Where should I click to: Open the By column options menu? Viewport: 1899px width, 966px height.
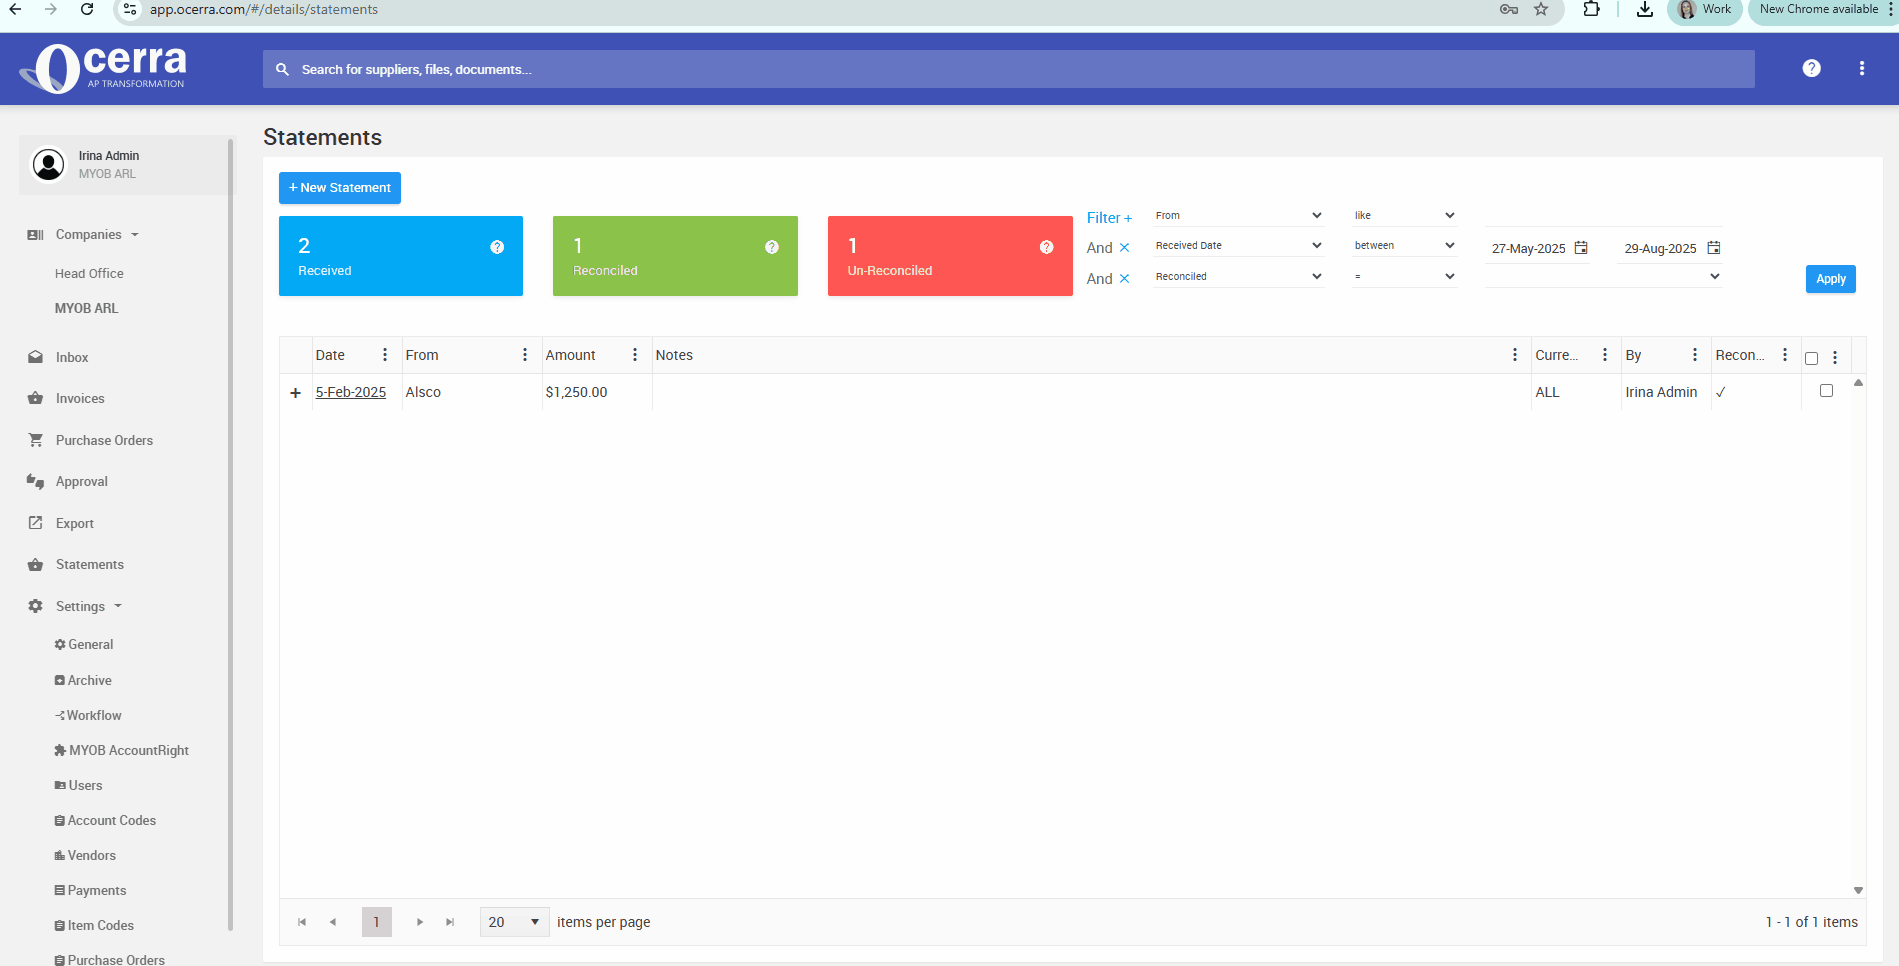[x=1695, y=355]
